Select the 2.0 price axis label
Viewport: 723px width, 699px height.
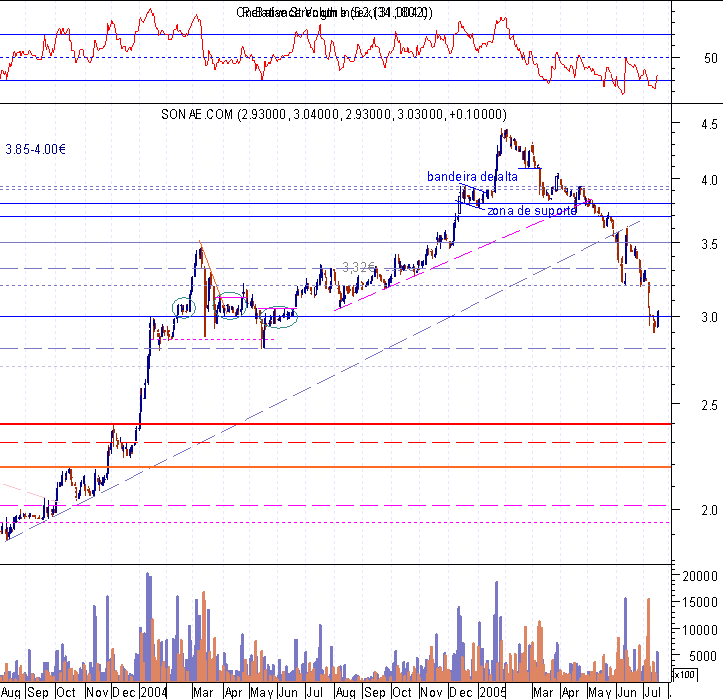point(709,510)
